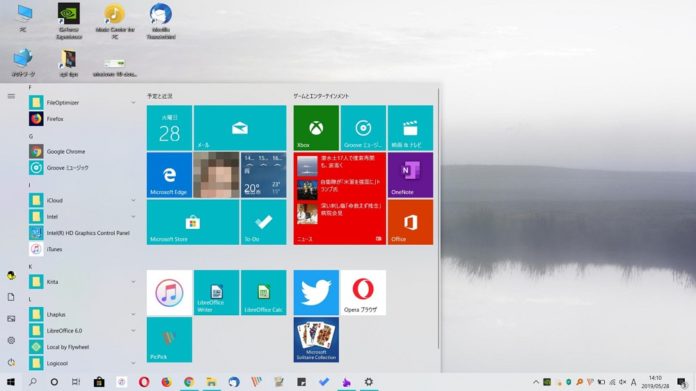Screen dimensions: 696x391
Task: Click the taskbar search icon
Action: tap(32, 382)
